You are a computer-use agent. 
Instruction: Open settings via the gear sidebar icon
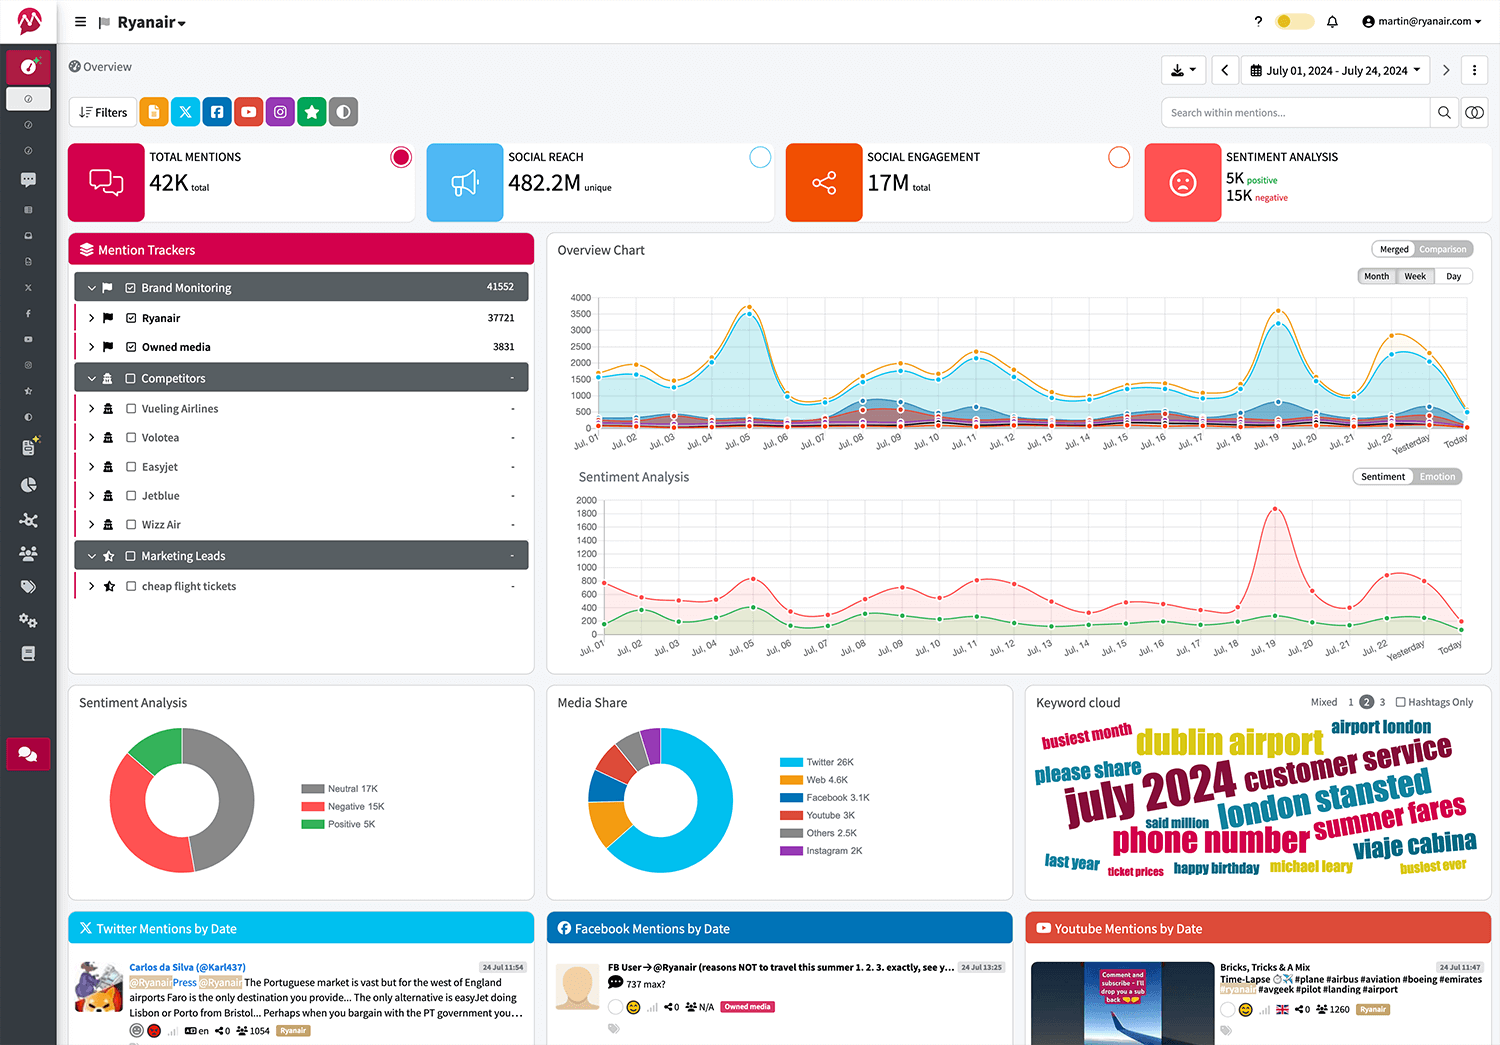[x=28, y=620]
